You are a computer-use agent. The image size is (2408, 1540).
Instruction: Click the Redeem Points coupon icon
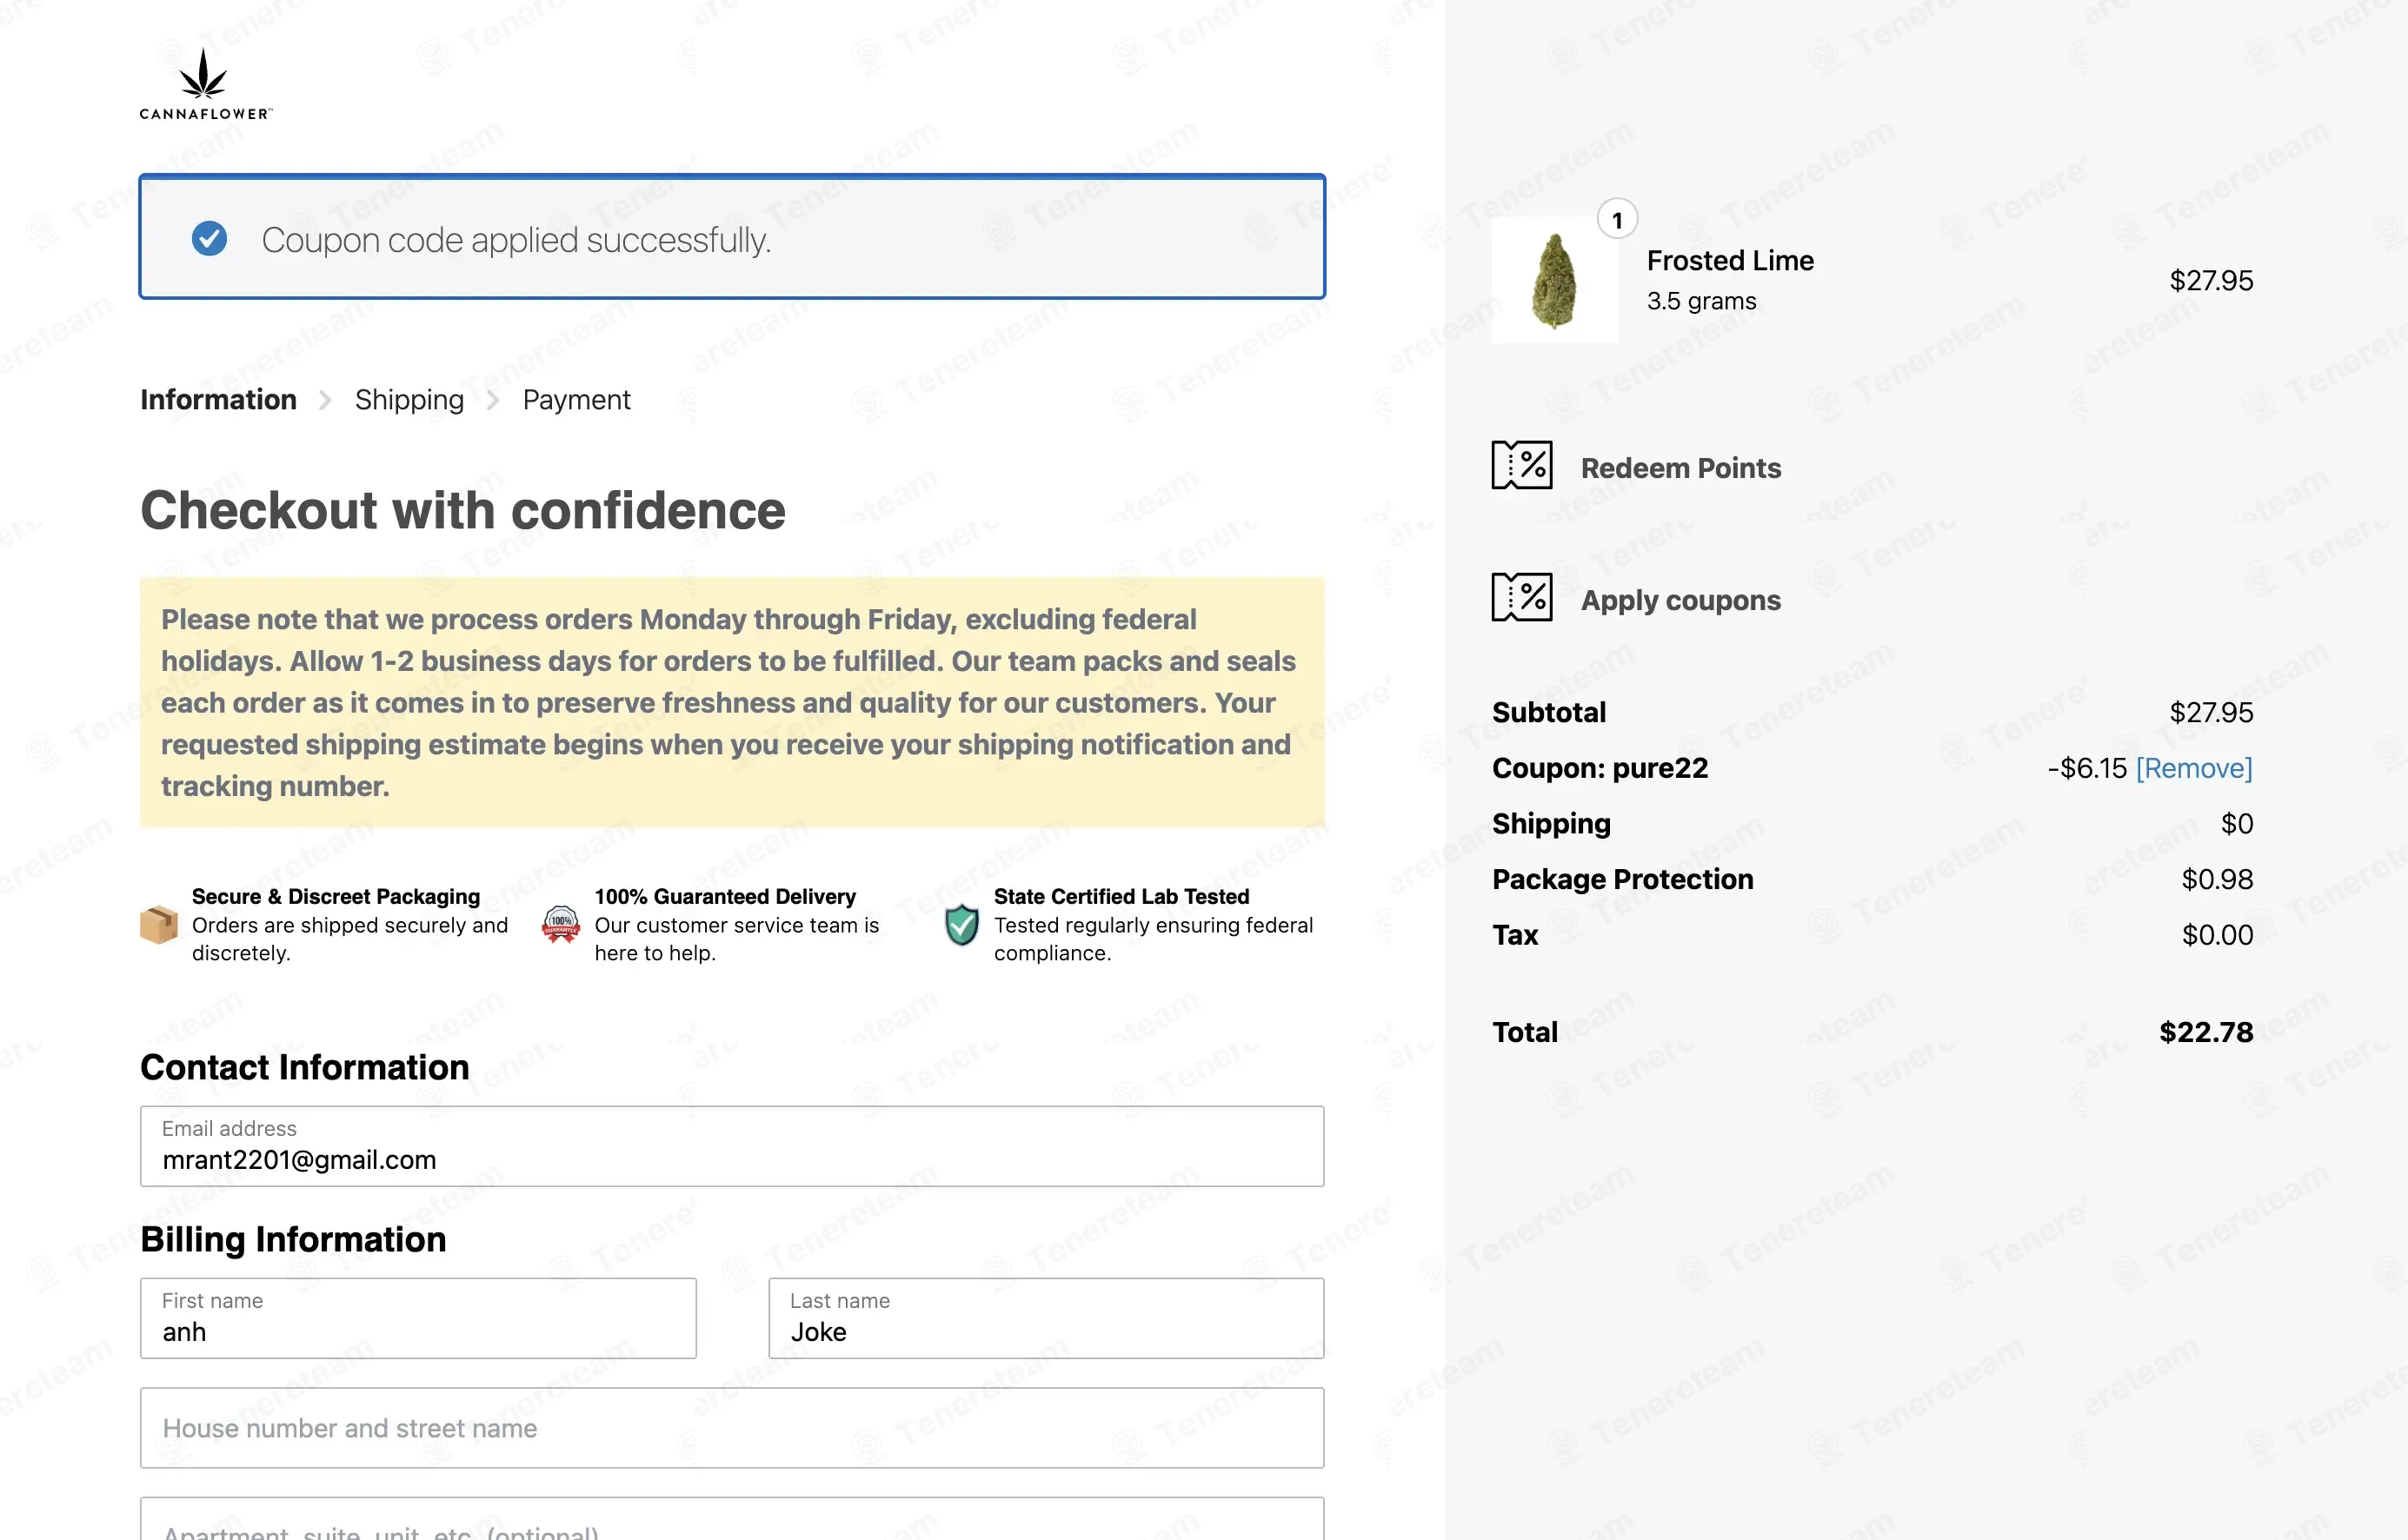[1521, 465]
